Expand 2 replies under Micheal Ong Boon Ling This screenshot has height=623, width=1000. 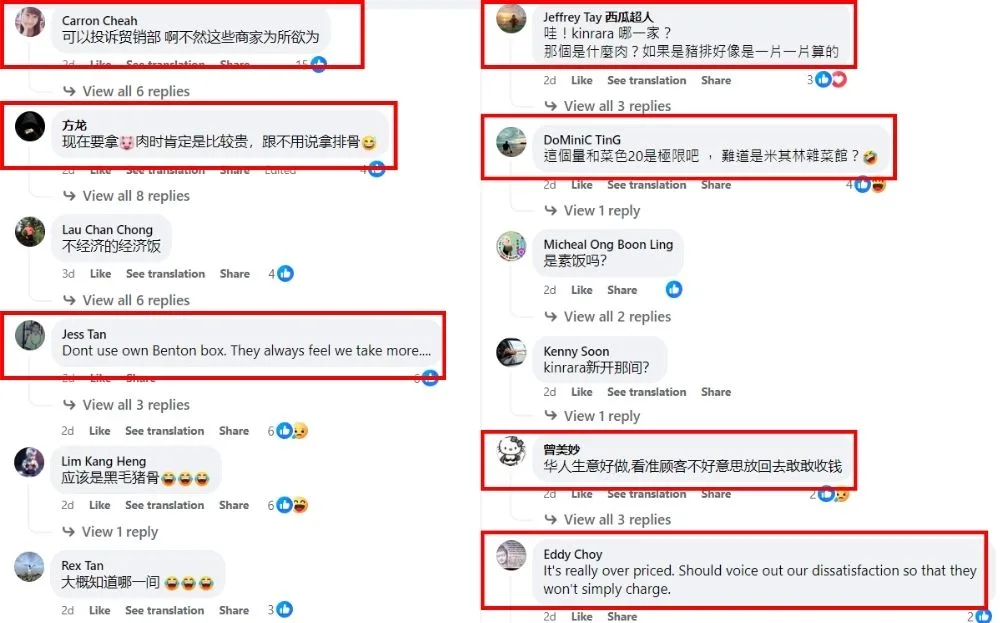608,316
